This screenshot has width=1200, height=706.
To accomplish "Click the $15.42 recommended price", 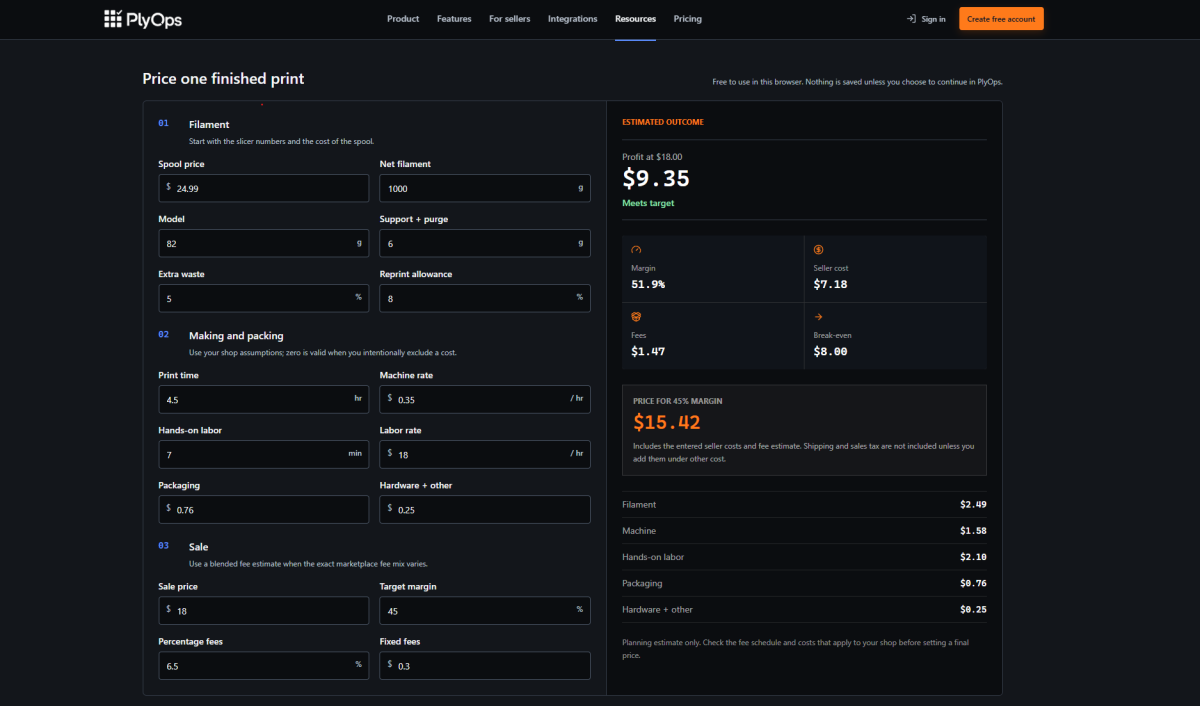I will 667,422.
